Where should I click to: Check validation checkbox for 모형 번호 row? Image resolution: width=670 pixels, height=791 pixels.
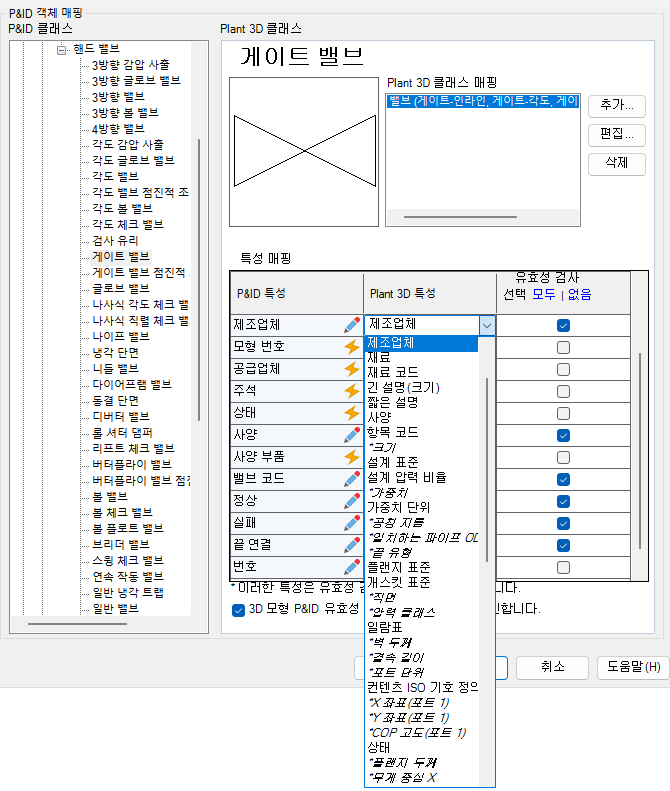pyautogui.click(x=564, y=348)
